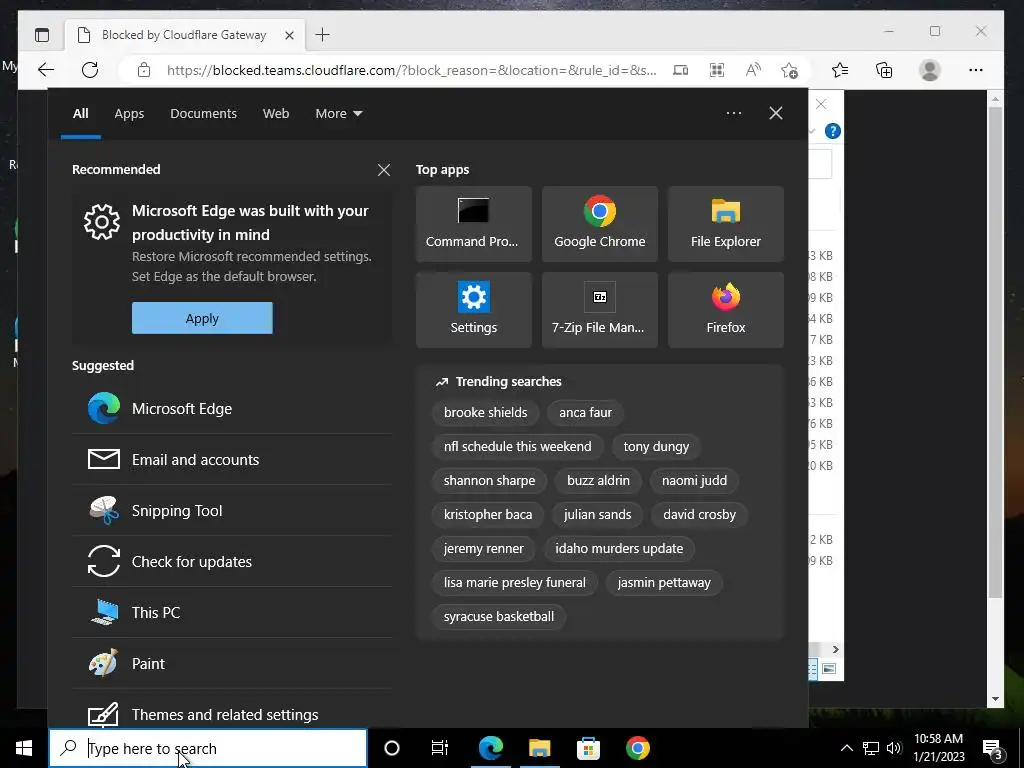Open Microsoft Edge from Suggested list
The image size is (1024, 768).
tap(232, 408)
